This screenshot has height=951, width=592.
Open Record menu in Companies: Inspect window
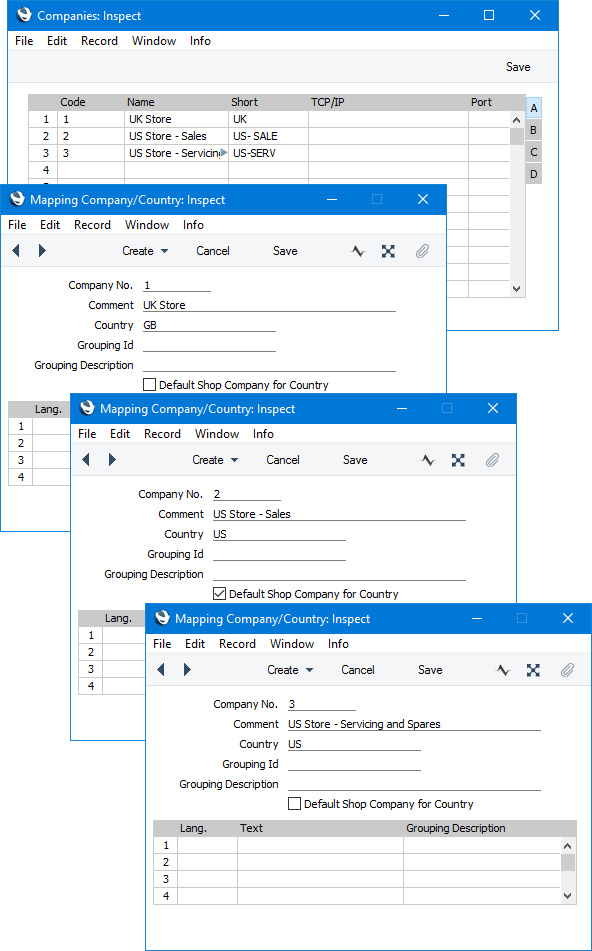tap(99, 41)
